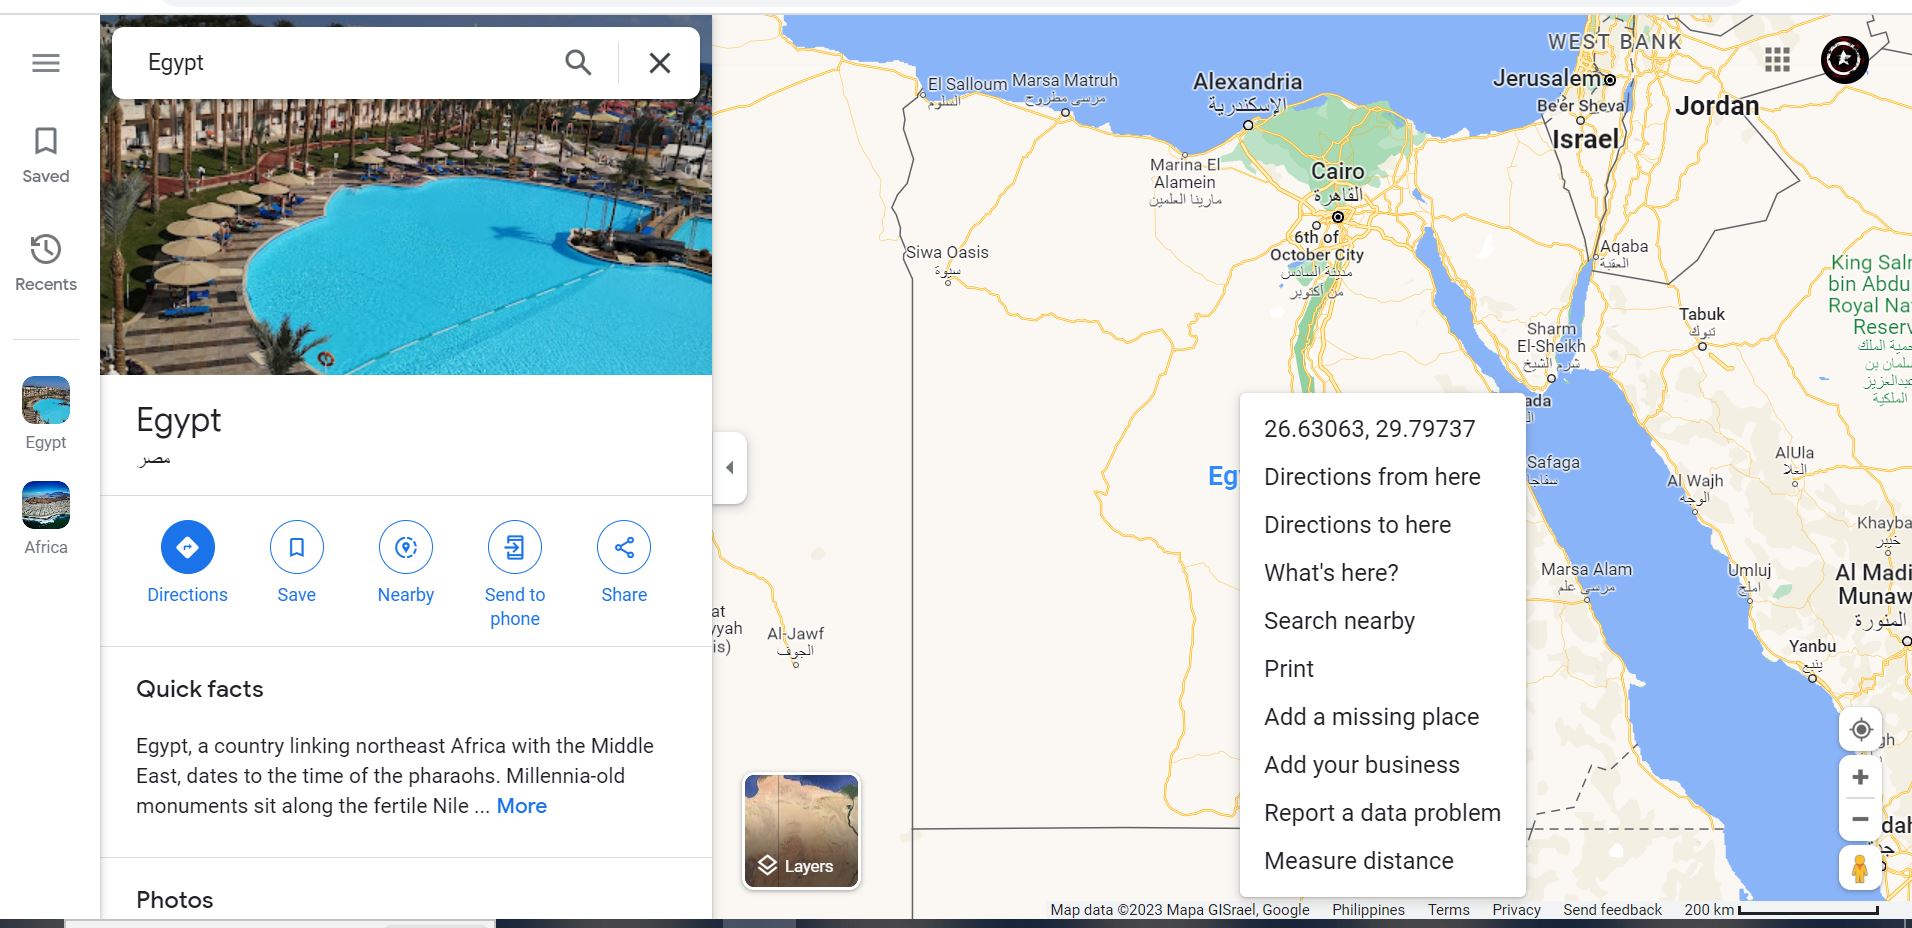Click the Philippines link in map footer
Viewport: 1912px width, 928px height.
[x=1368, y=910]
